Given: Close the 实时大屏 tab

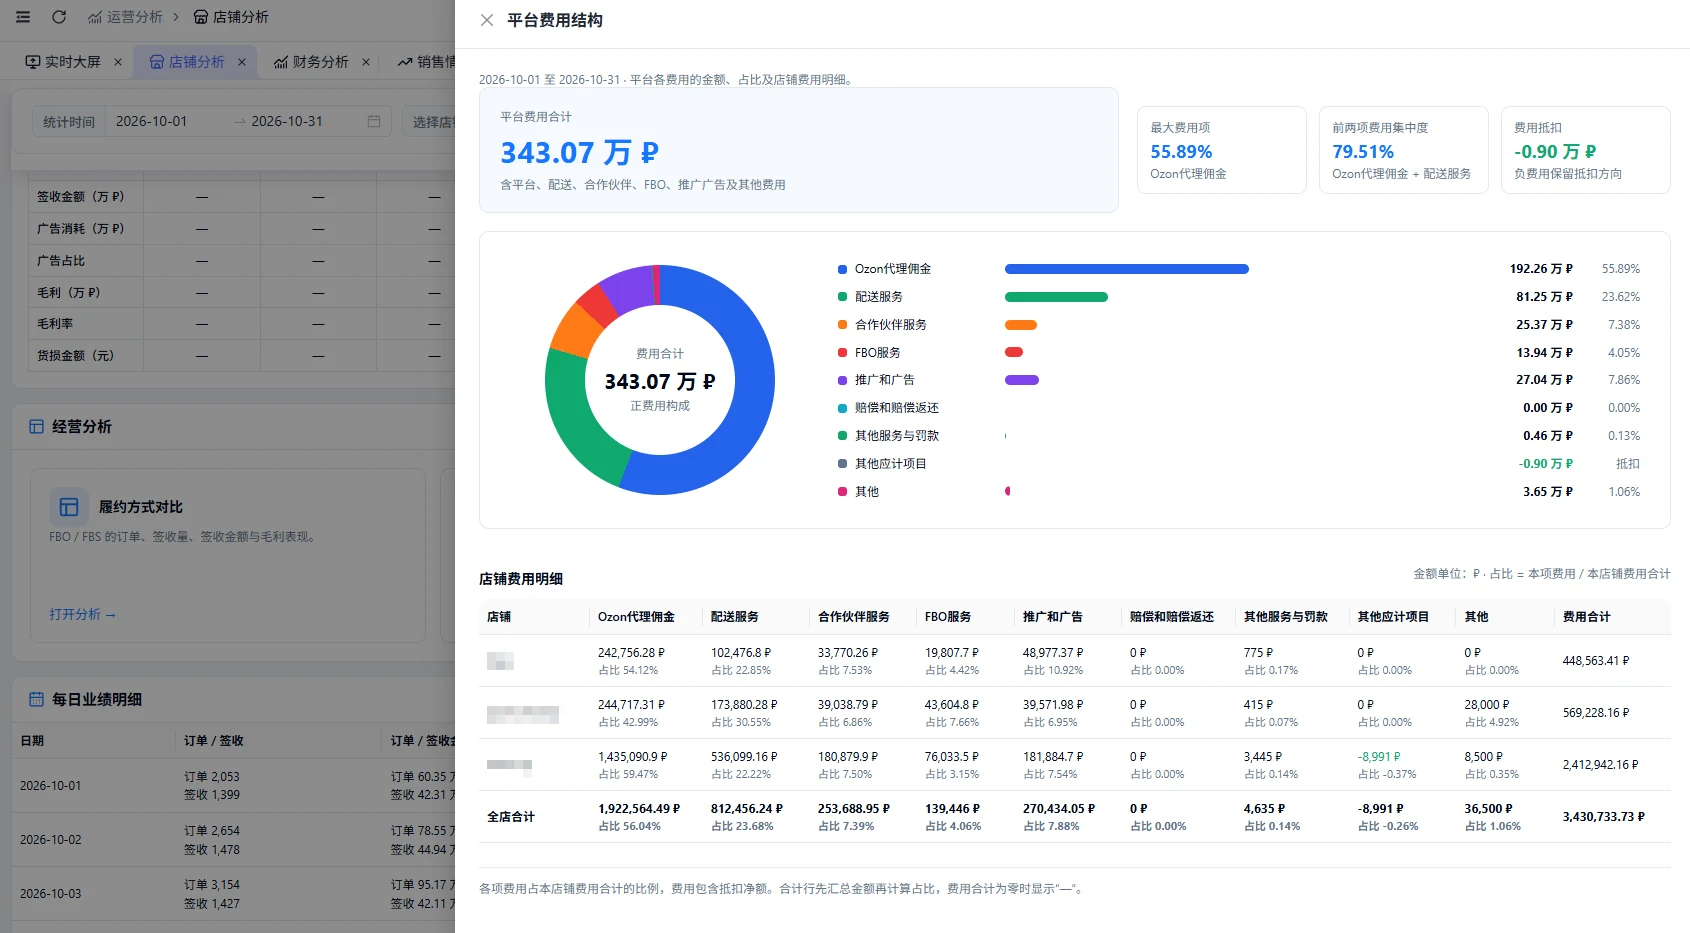Looking at the screenshot, I should [x=118, y=62].
